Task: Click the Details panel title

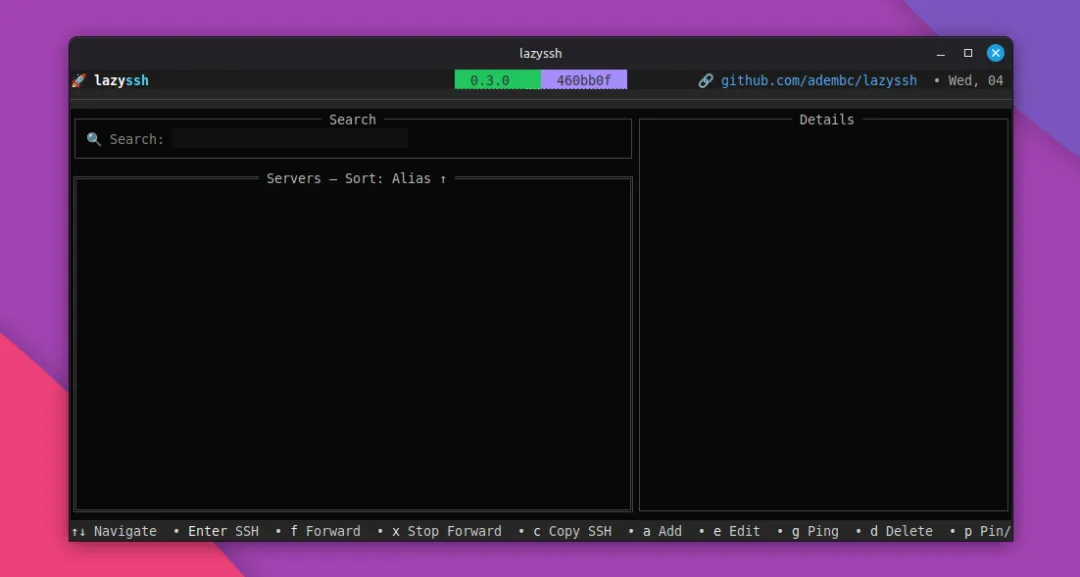Action: coord(827,120)
